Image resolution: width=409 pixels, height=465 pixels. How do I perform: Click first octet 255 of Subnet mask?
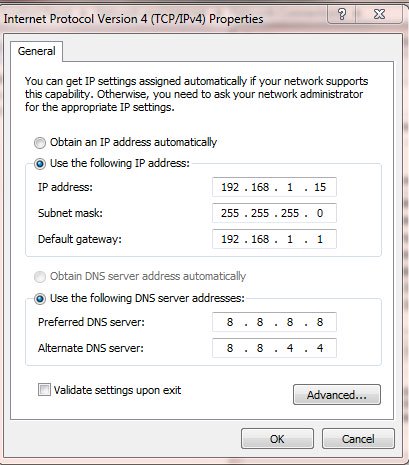[x=230, y=213]
